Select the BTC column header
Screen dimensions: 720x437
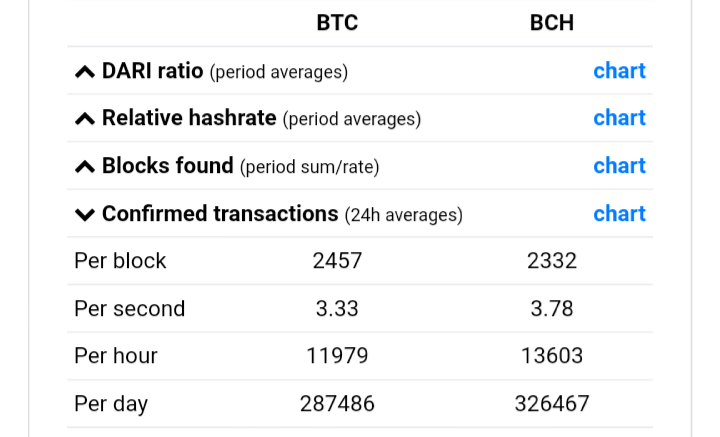(x=337, y=22)
